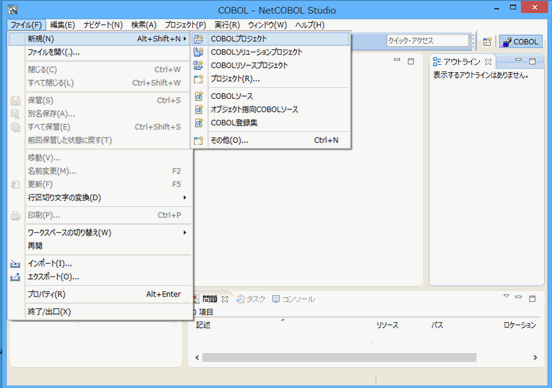This screenshot has height=388, width=552.
Task: Open the ファイル(F) menu
Action: coord(26,25)
